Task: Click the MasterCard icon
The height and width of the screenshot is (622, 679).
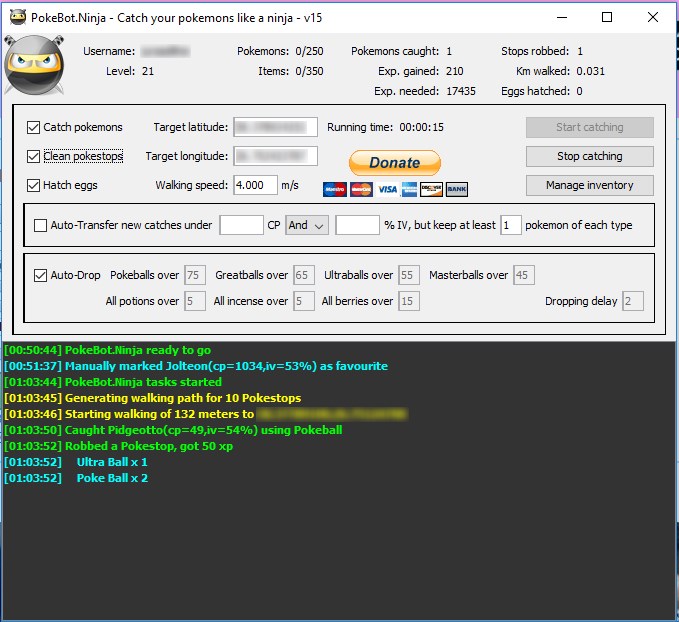Action: click(x=360, y=189)
